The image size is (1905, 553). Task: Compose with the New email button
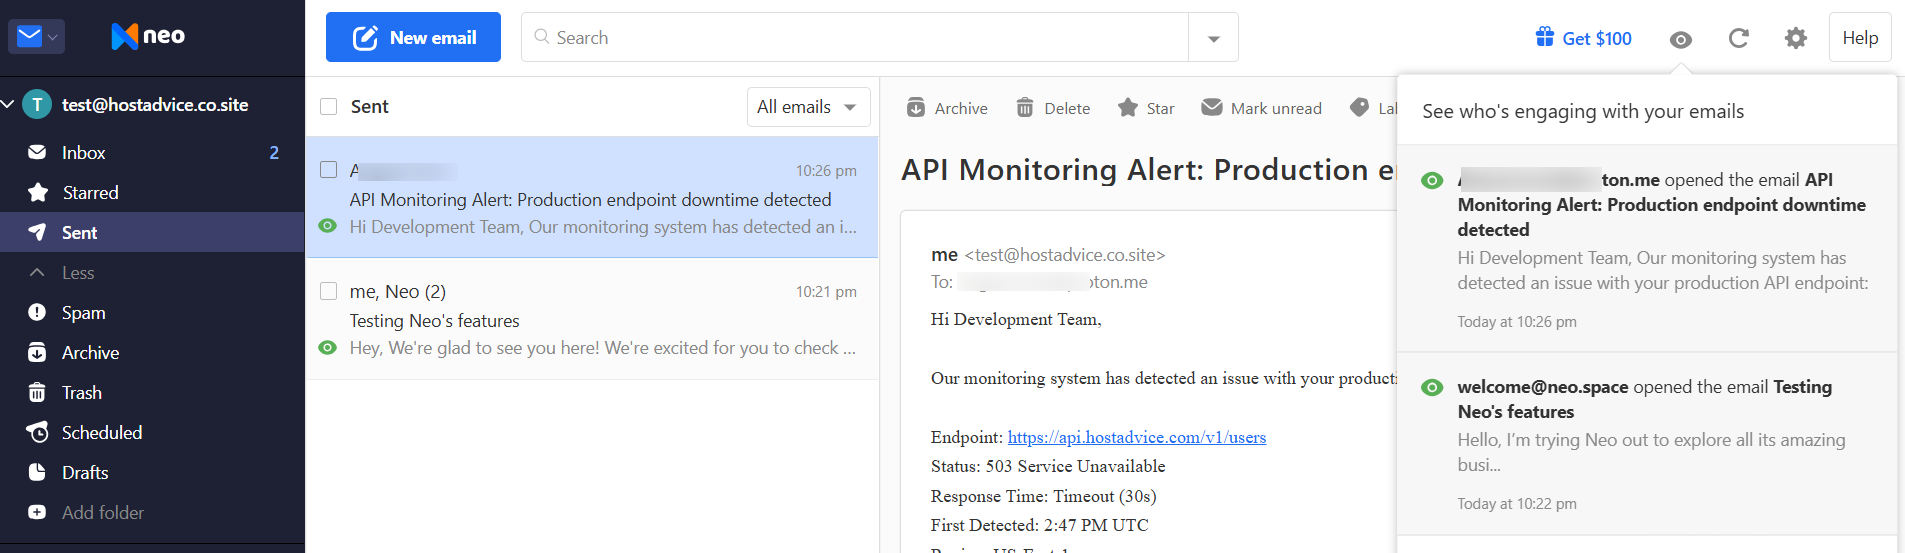(x=413, y=37)
